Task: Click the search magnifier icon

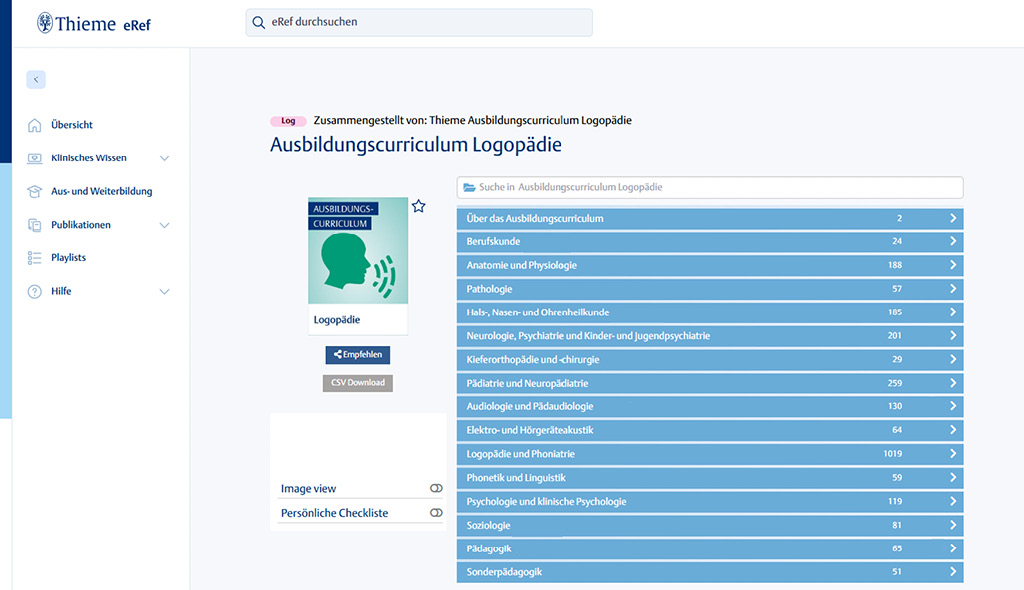Action: 259,22
